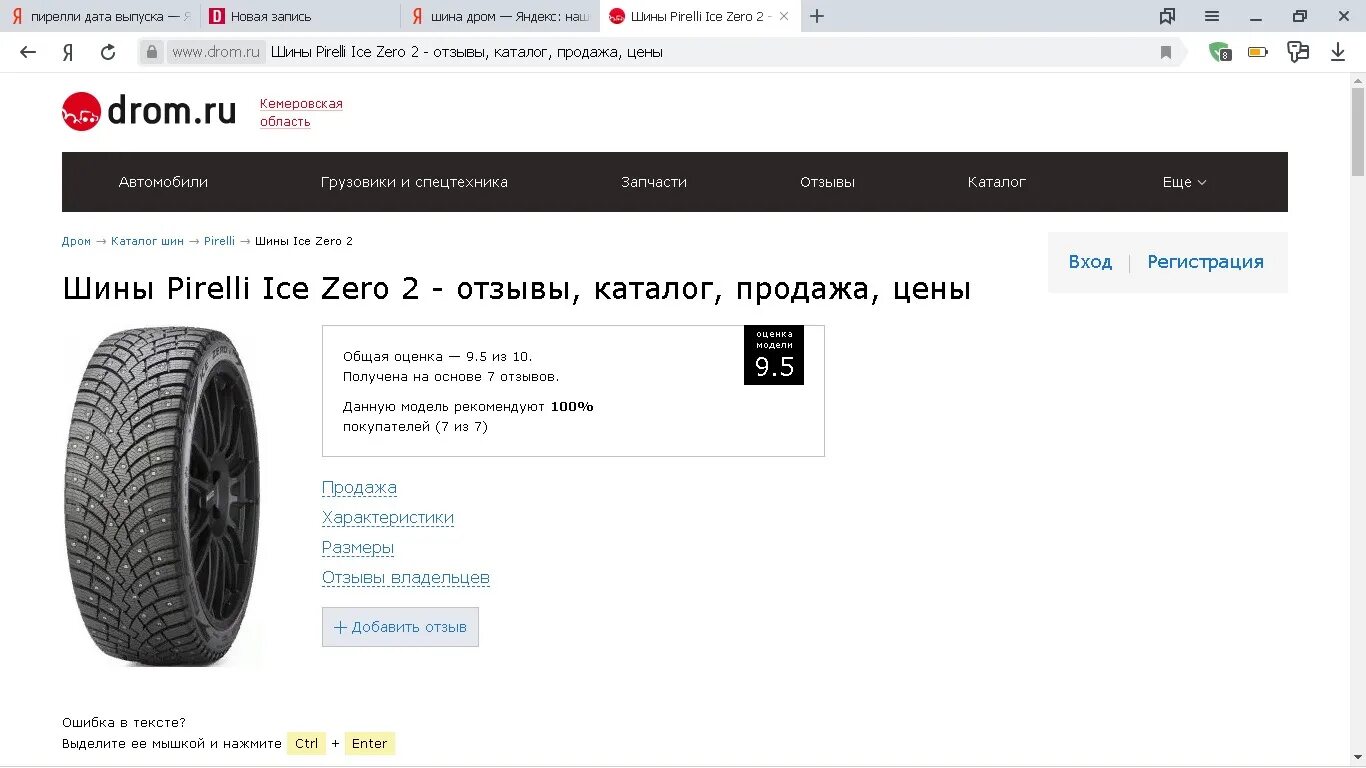The height and width of the screenshot is (768, 1366).
Task: Click the battery saver icon
Action: point(1258,52)
